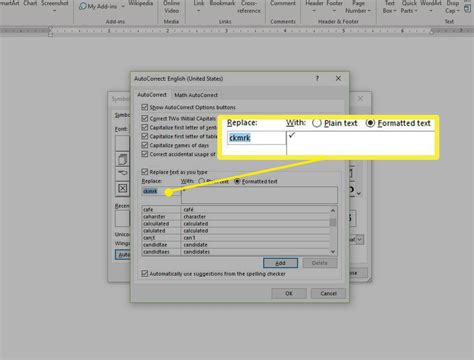Select the candidtae row in the list

pos(235,245)
